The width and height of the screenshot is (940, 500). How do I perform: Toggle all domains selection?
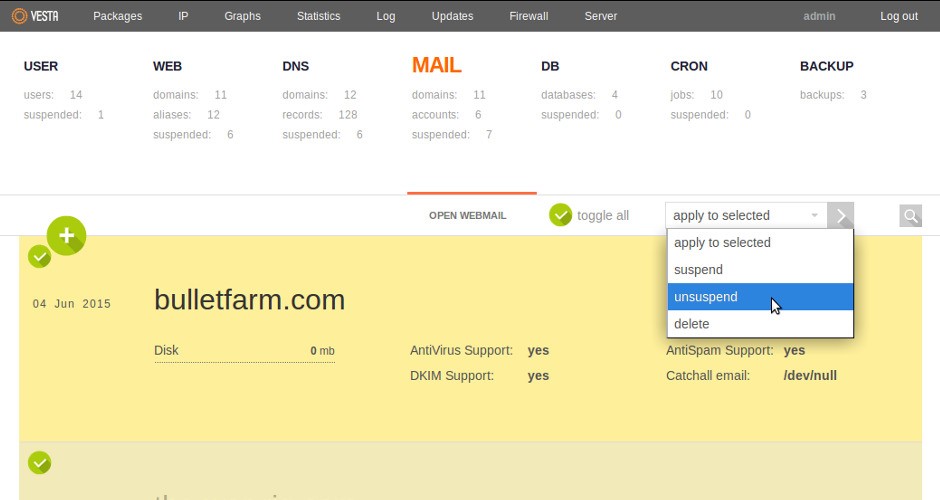(x=589, y=215)
